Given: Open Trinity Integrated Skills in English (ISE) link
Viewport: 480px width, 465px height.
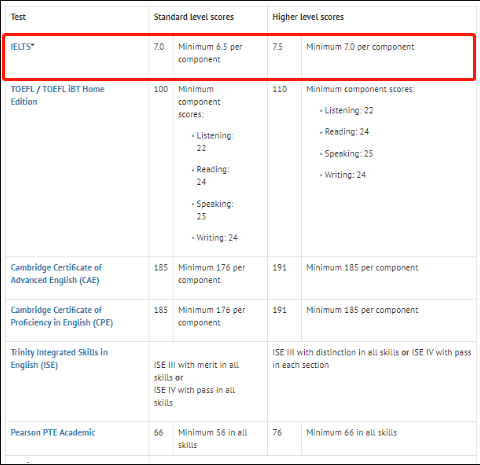Looking at the screenshot, I should click(59, 358).
